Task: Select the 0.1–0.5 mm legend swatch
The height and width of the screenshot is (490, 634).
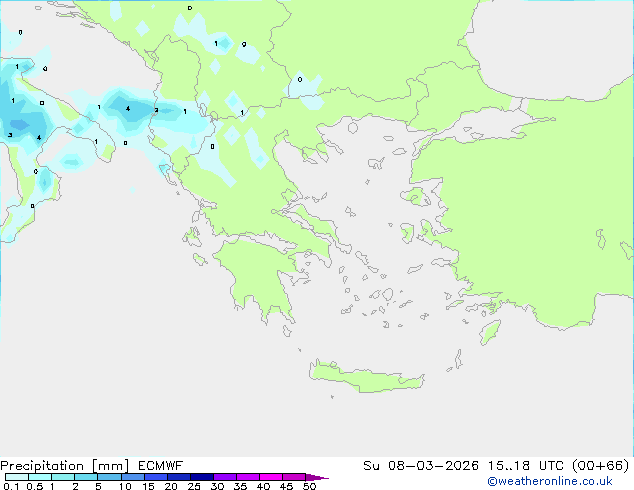Action: pyautogui.click(x=17, y=477)
